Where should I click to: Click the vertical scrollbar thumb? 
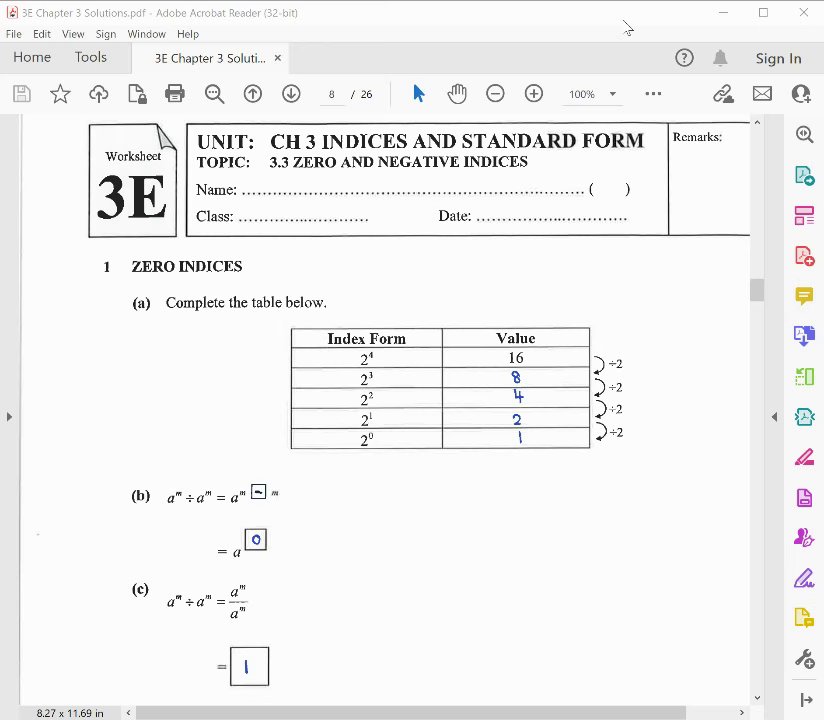757,290
